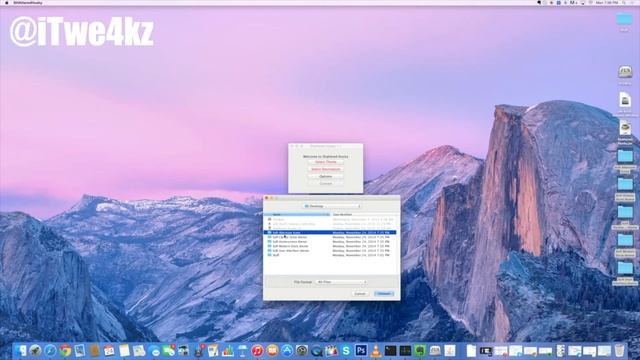
Task: Click Cancel in the file dialog
Action: point(360,293)
